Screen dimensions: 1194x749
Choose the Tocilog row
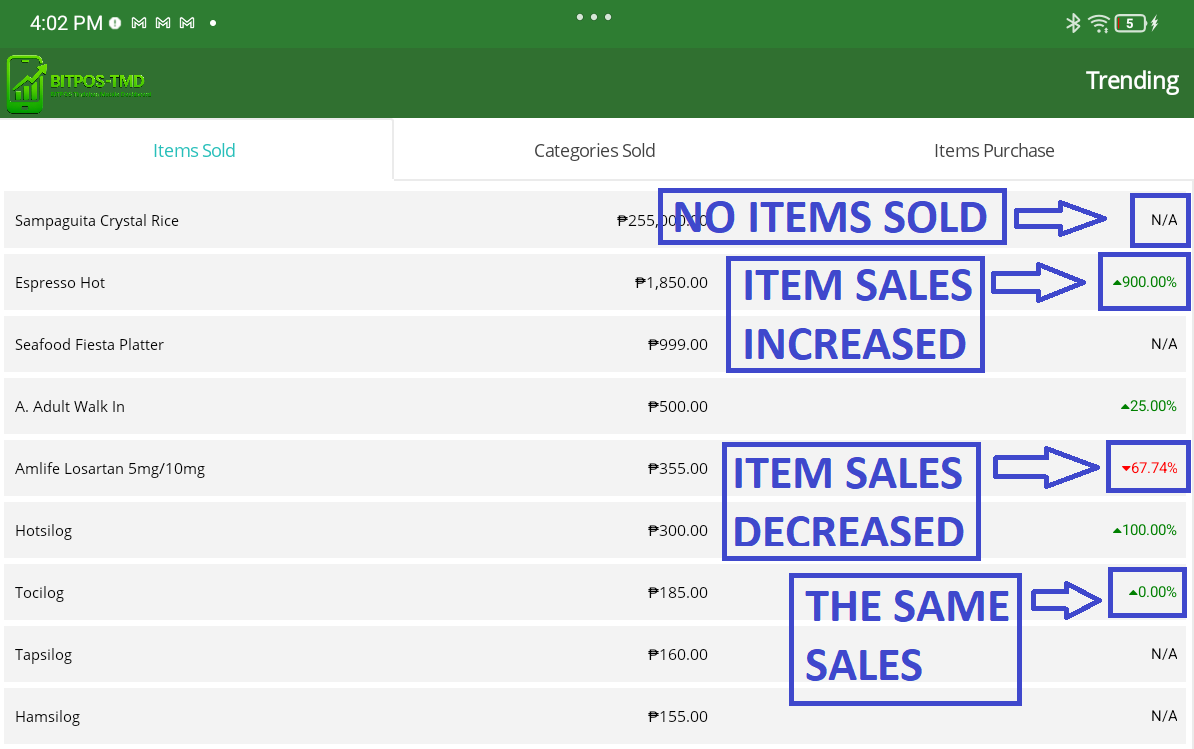(x=40, y=593)
